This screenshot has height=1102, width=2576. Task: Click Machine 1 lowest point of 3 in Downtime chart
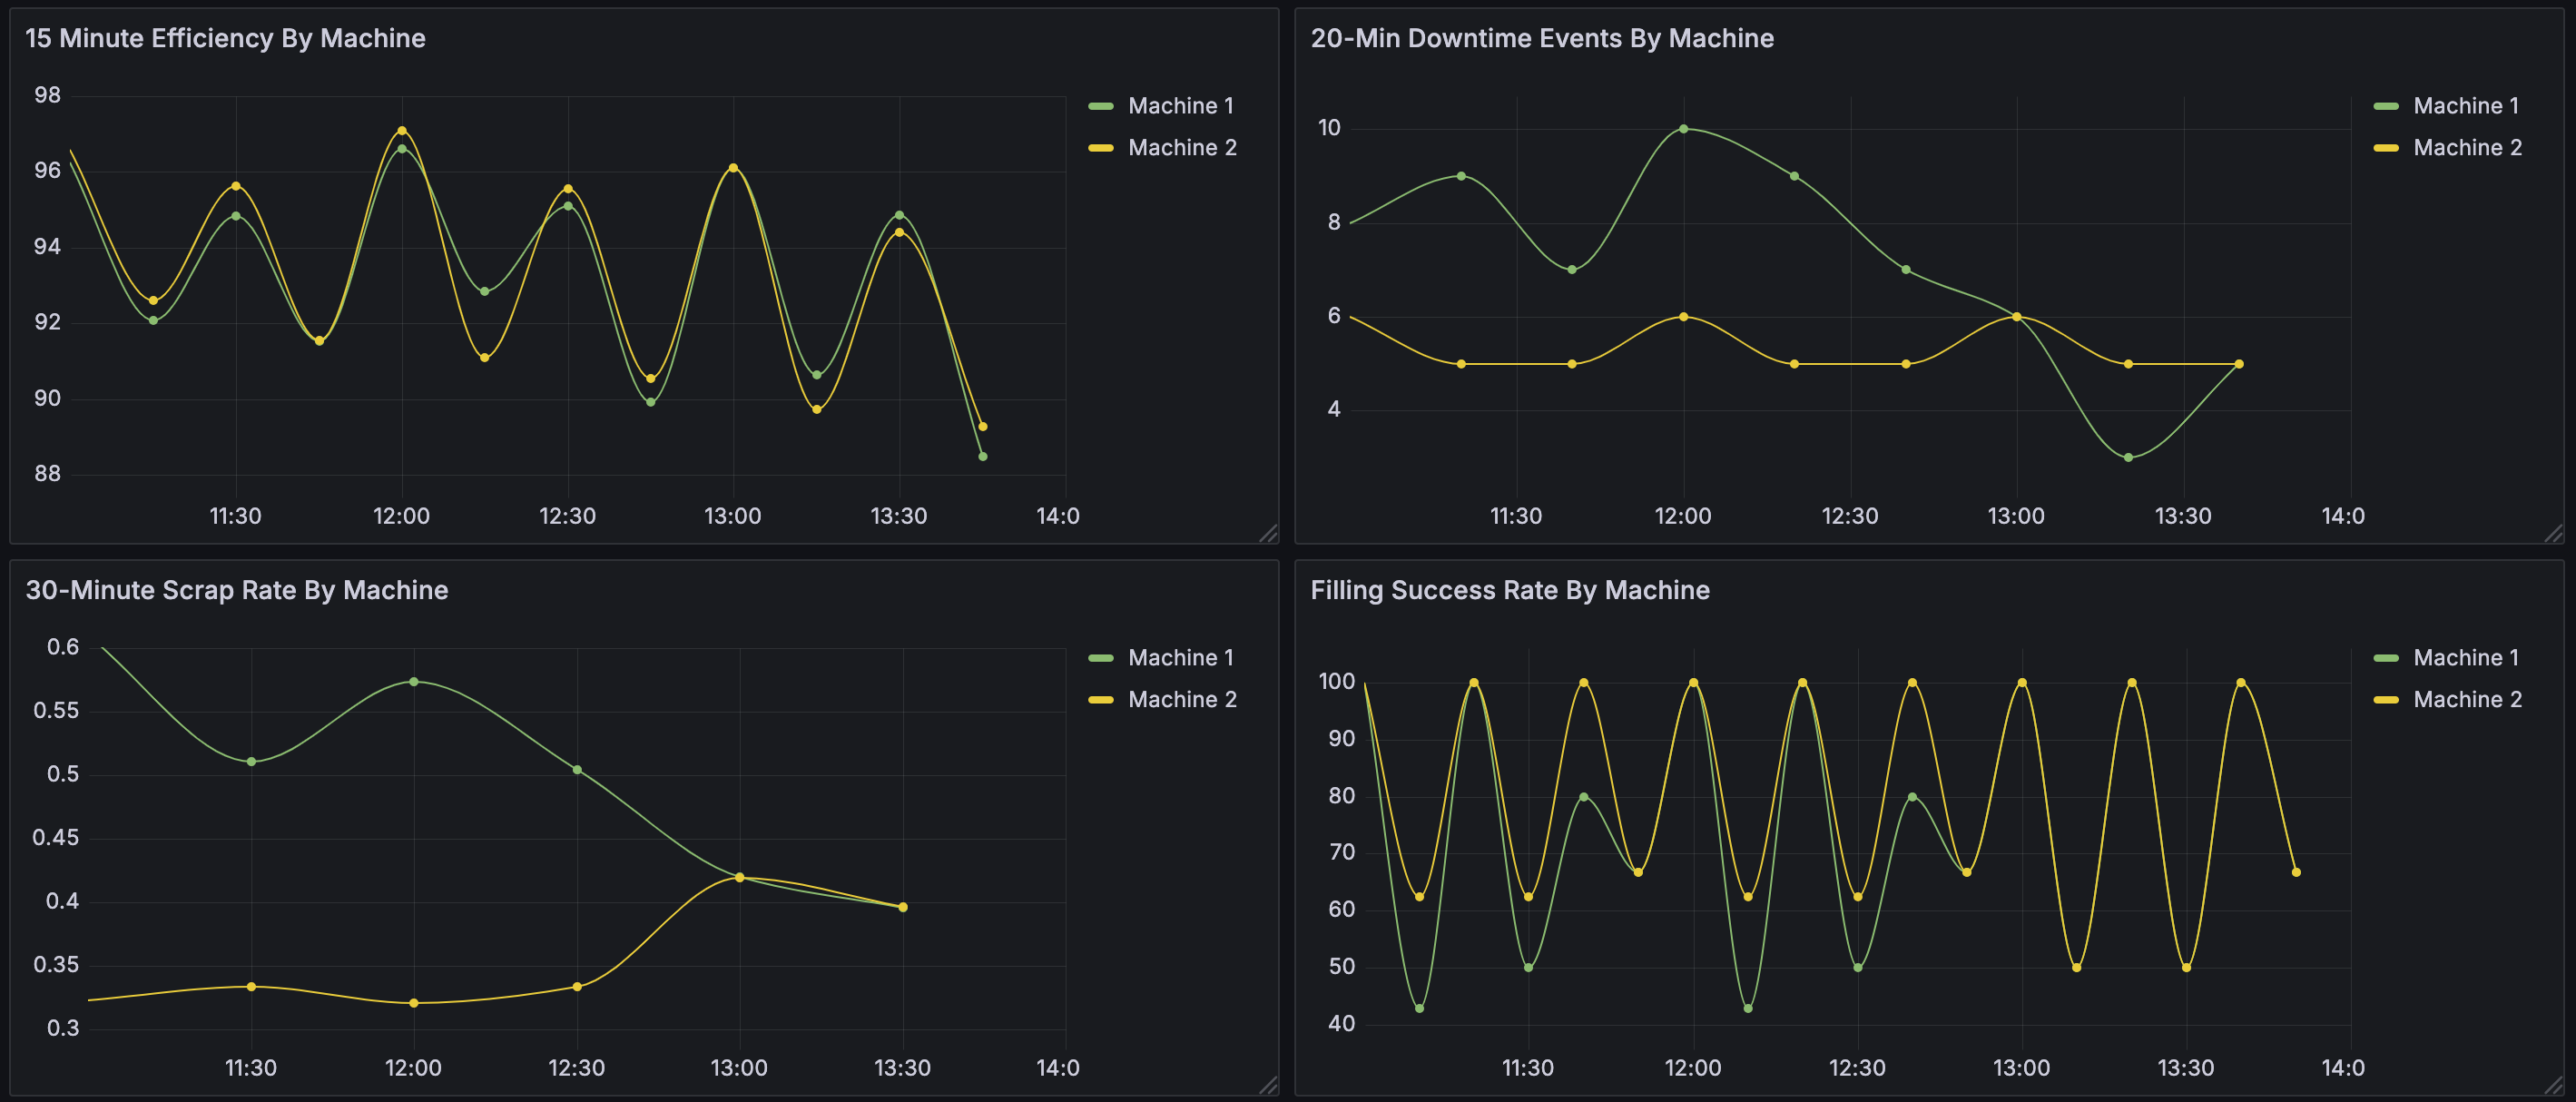pos(2128,458)
